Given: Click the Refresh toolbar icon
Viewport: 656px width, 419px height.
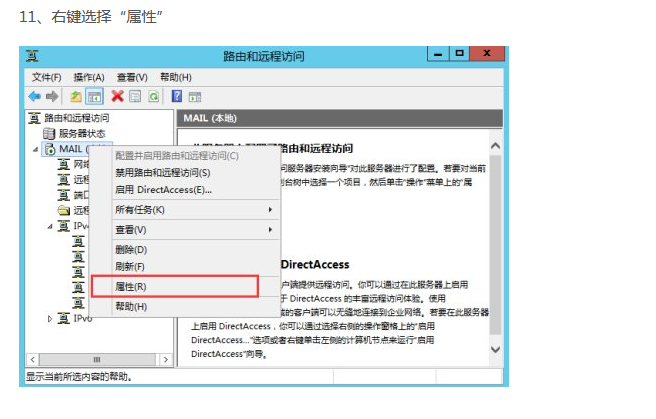Looking at the screenshot, I should [153, 96].
